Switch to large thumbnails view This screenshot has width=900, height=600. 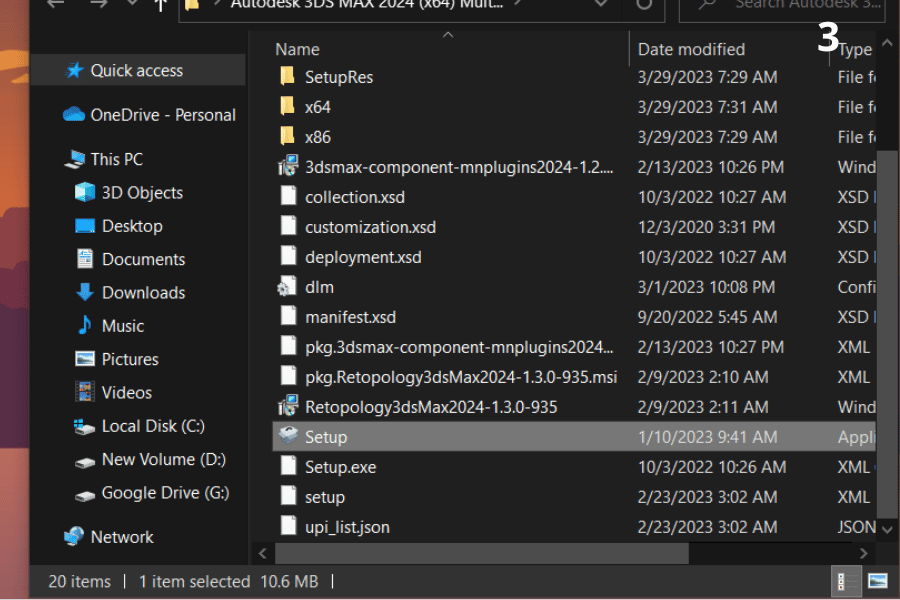pyautogui.click(x=877, y=581)
